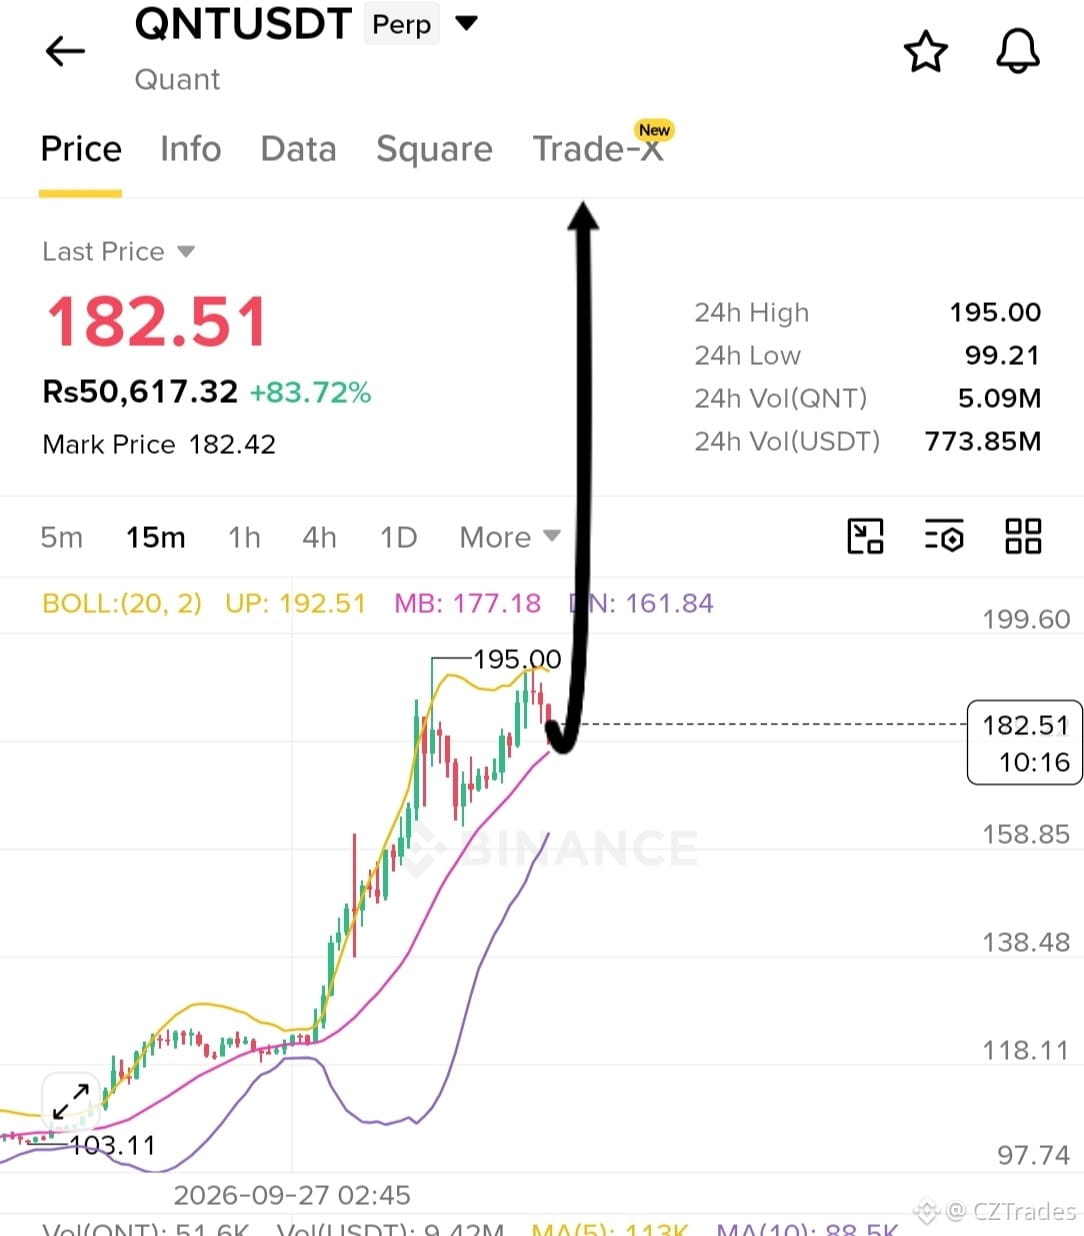
Task: Open price alert bell icon
Action: 1018,52
